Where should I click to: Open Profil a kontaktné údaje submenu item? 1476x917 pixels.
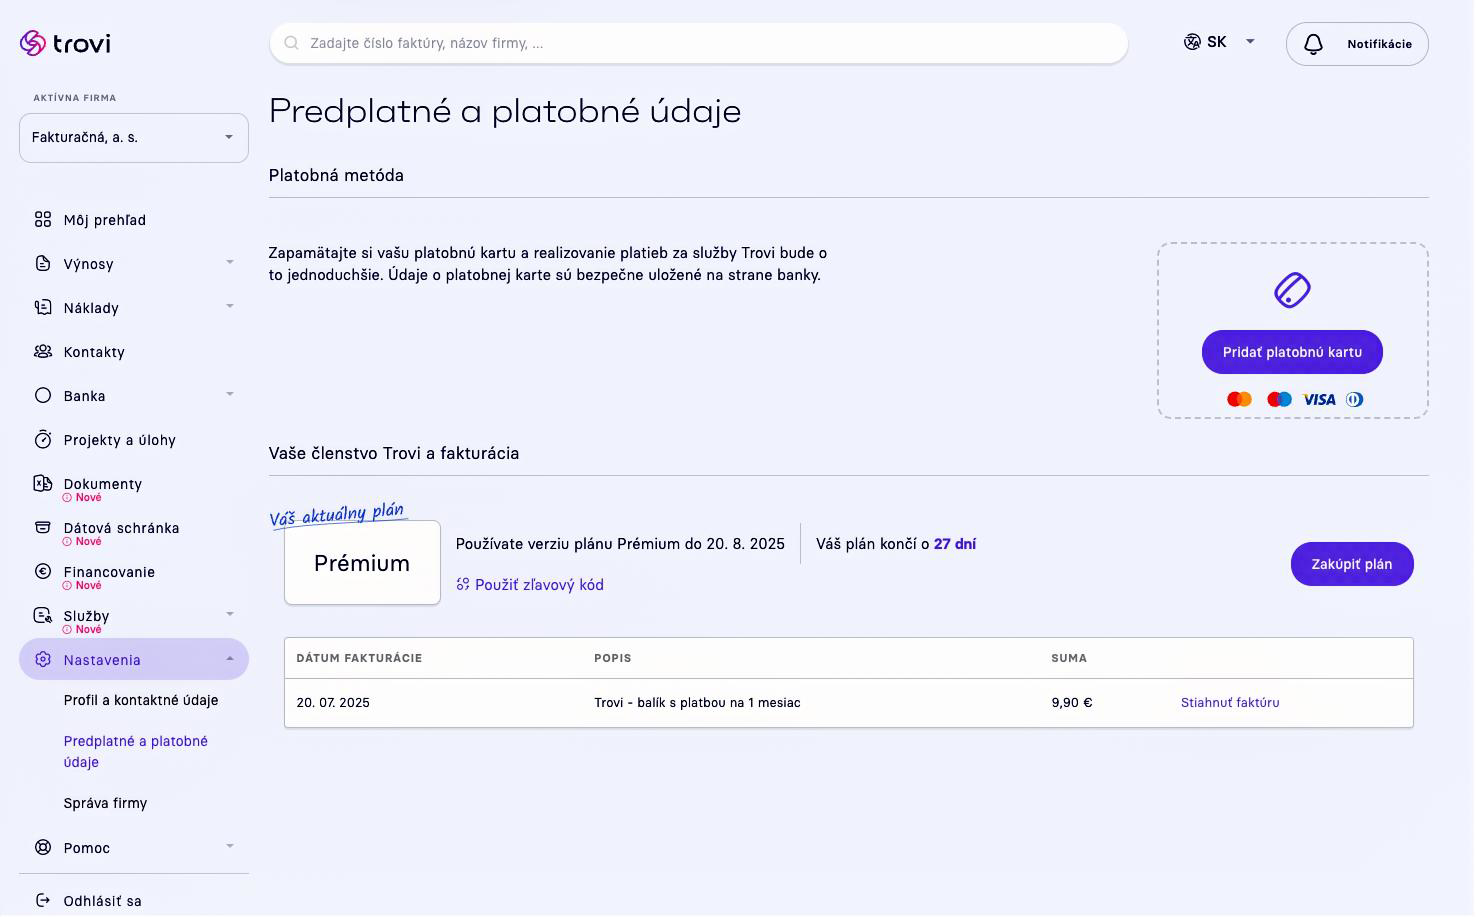(x=141, y=701)
